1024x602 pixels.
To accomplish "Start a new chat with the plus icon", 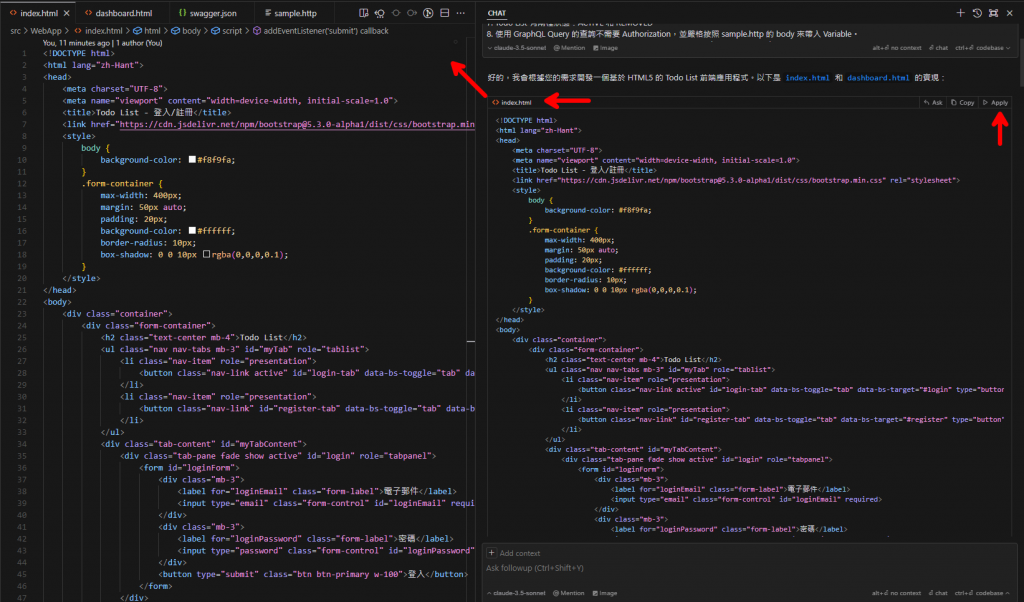I will point(960,13).
